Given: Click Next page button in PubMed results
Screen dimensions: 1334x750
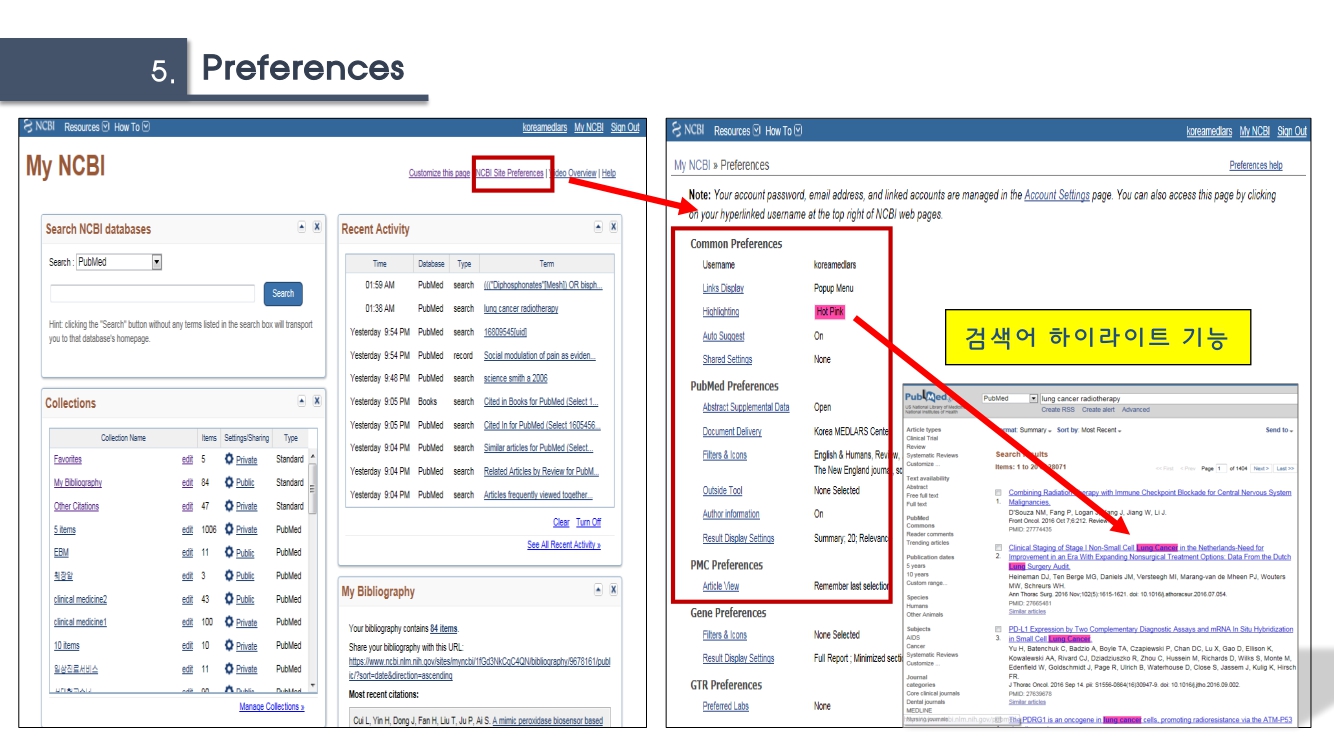Looking at the screenshot, I should (1261, 468).
